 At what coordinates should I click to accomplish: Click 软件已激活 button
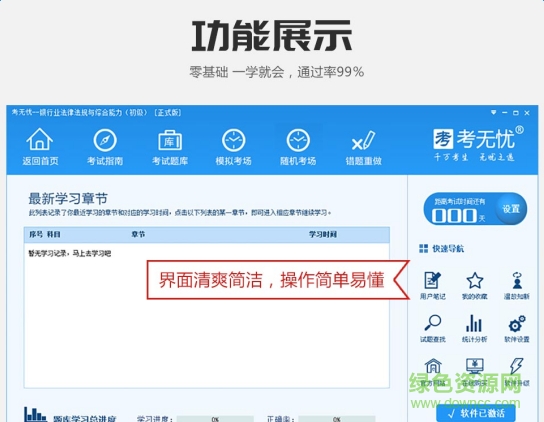point(476,413)
